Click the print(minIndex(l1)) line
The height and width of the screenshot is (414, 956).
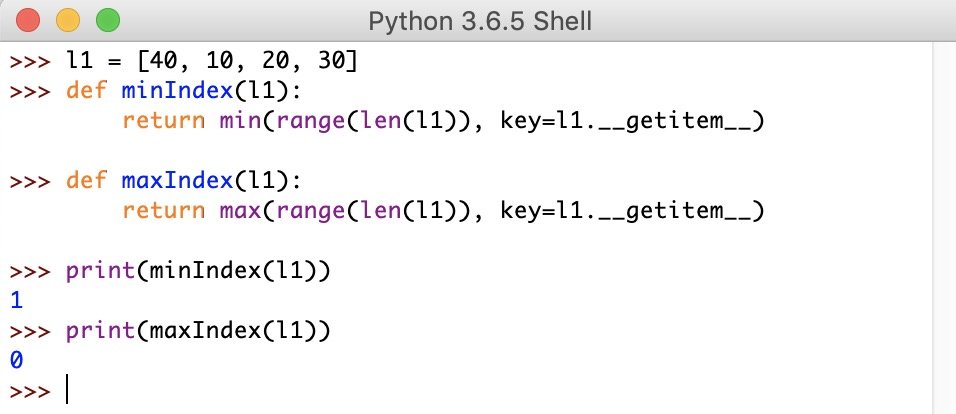coord(198,271)
